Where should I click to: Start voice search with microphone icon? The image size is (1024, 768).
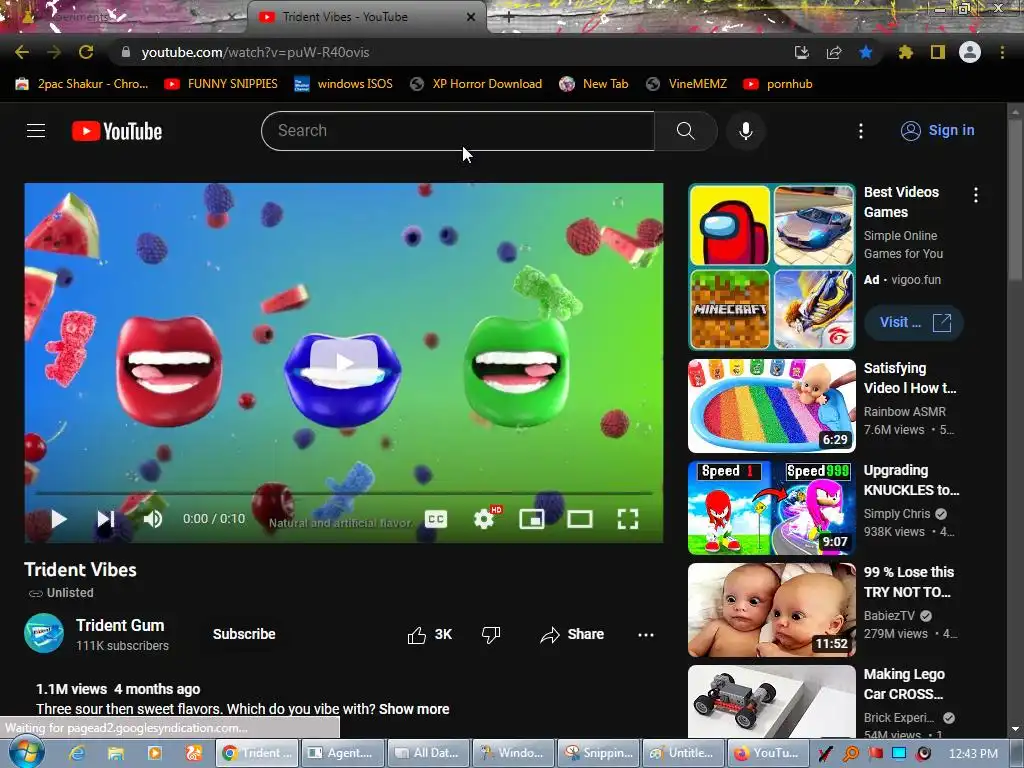pyautogui.click(x=745, y=131)
